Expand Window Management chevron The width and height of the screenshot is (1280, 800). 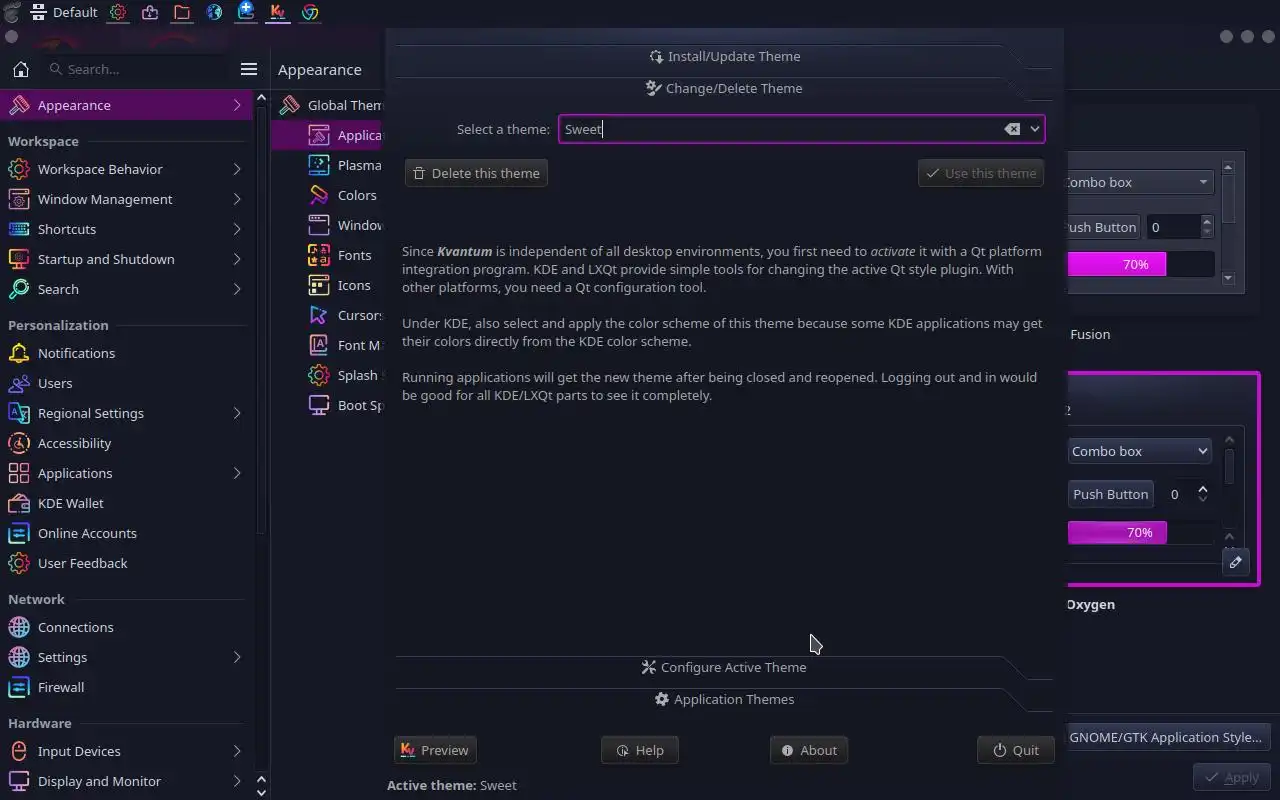[x=237, y=199]
